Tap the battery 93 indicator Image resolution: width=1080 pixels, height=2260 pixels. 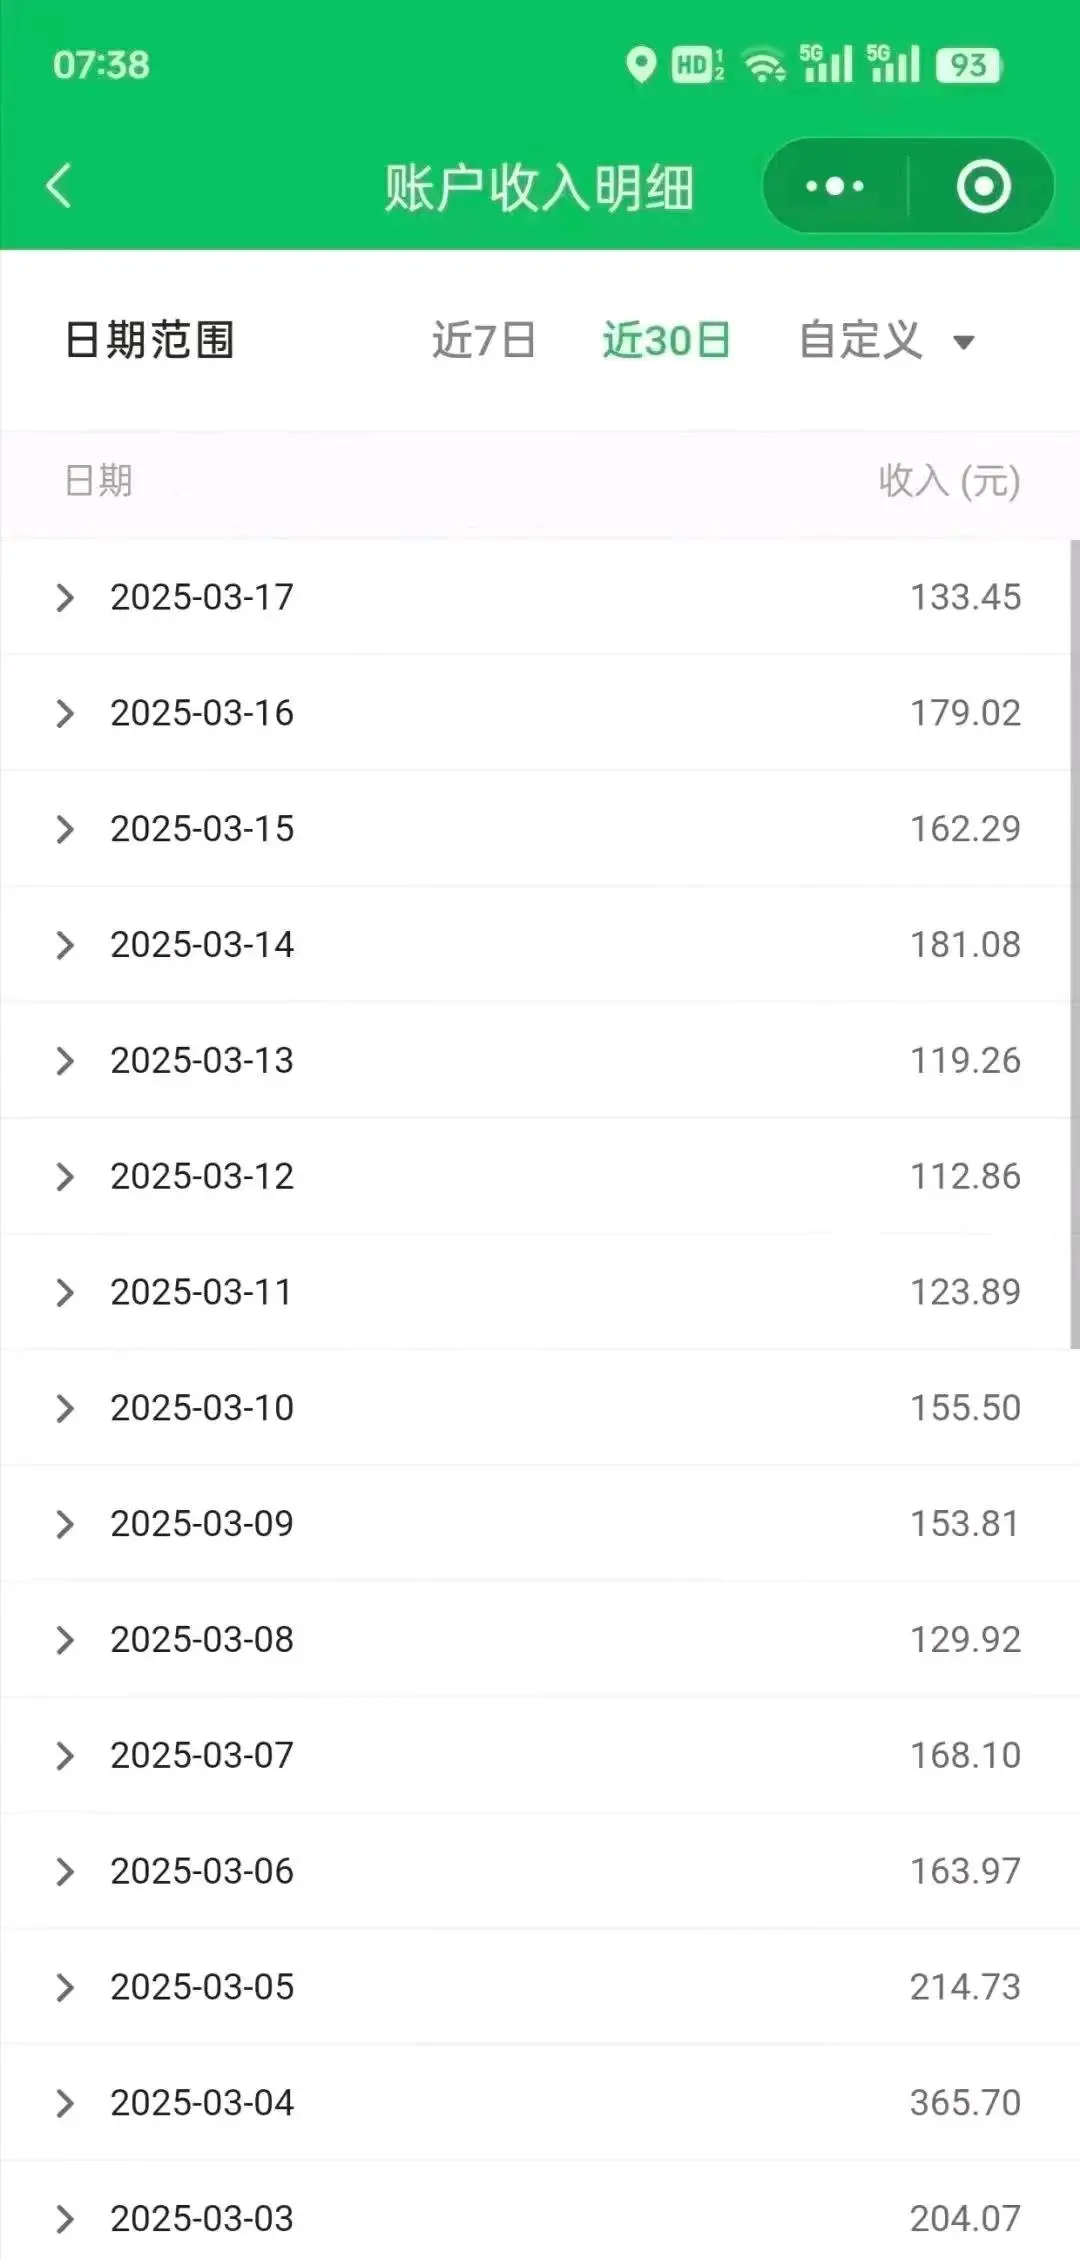pyautogui.click(x=968, y=65)
